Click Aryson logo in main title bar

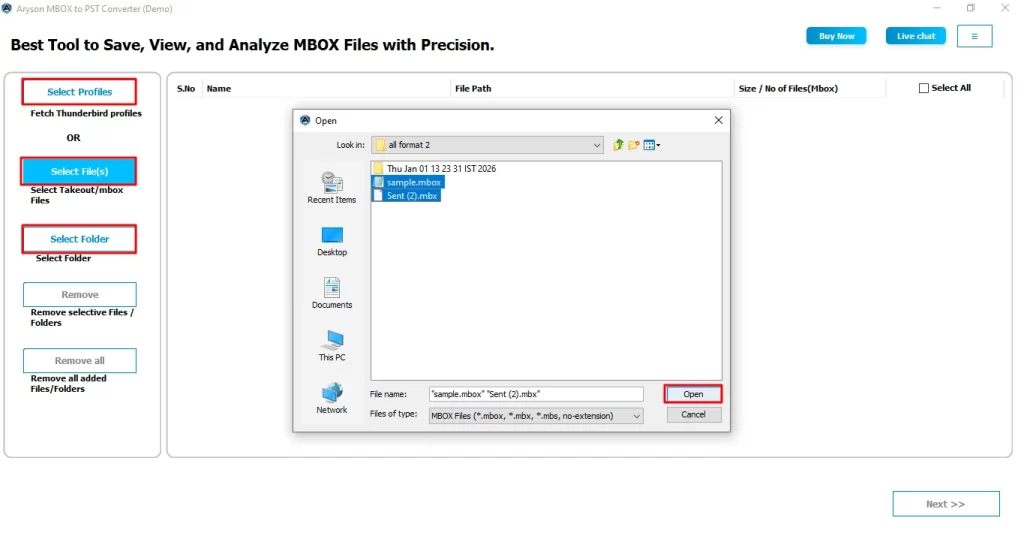click(x=7, y=8)
